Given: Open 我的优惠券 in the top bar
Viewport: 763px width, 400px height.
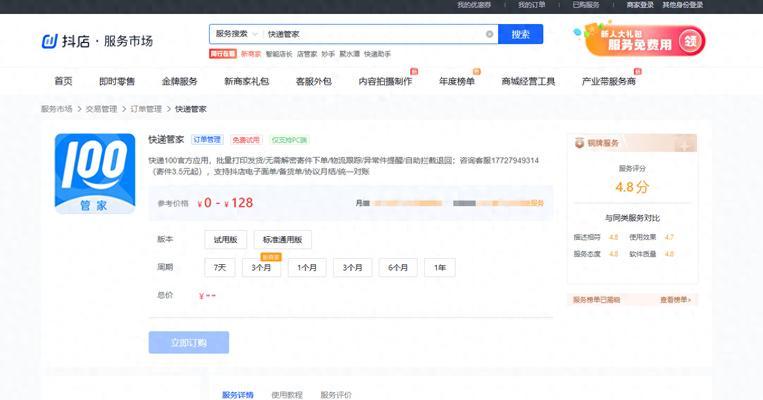Looking at the screenshot, I should (473, 5).
